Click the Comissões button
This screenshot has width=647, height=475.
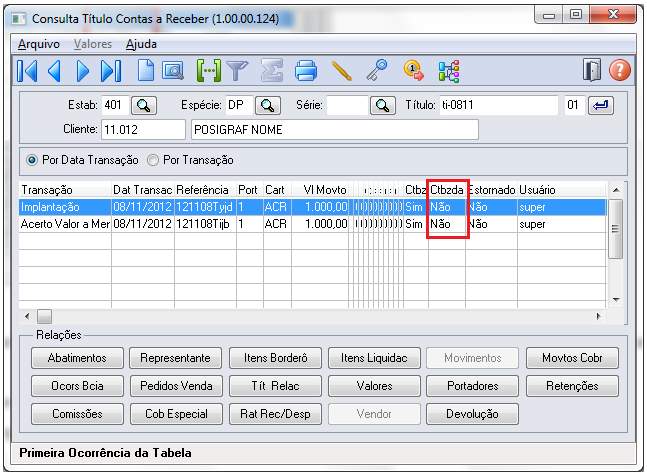[x=77, y=414]
